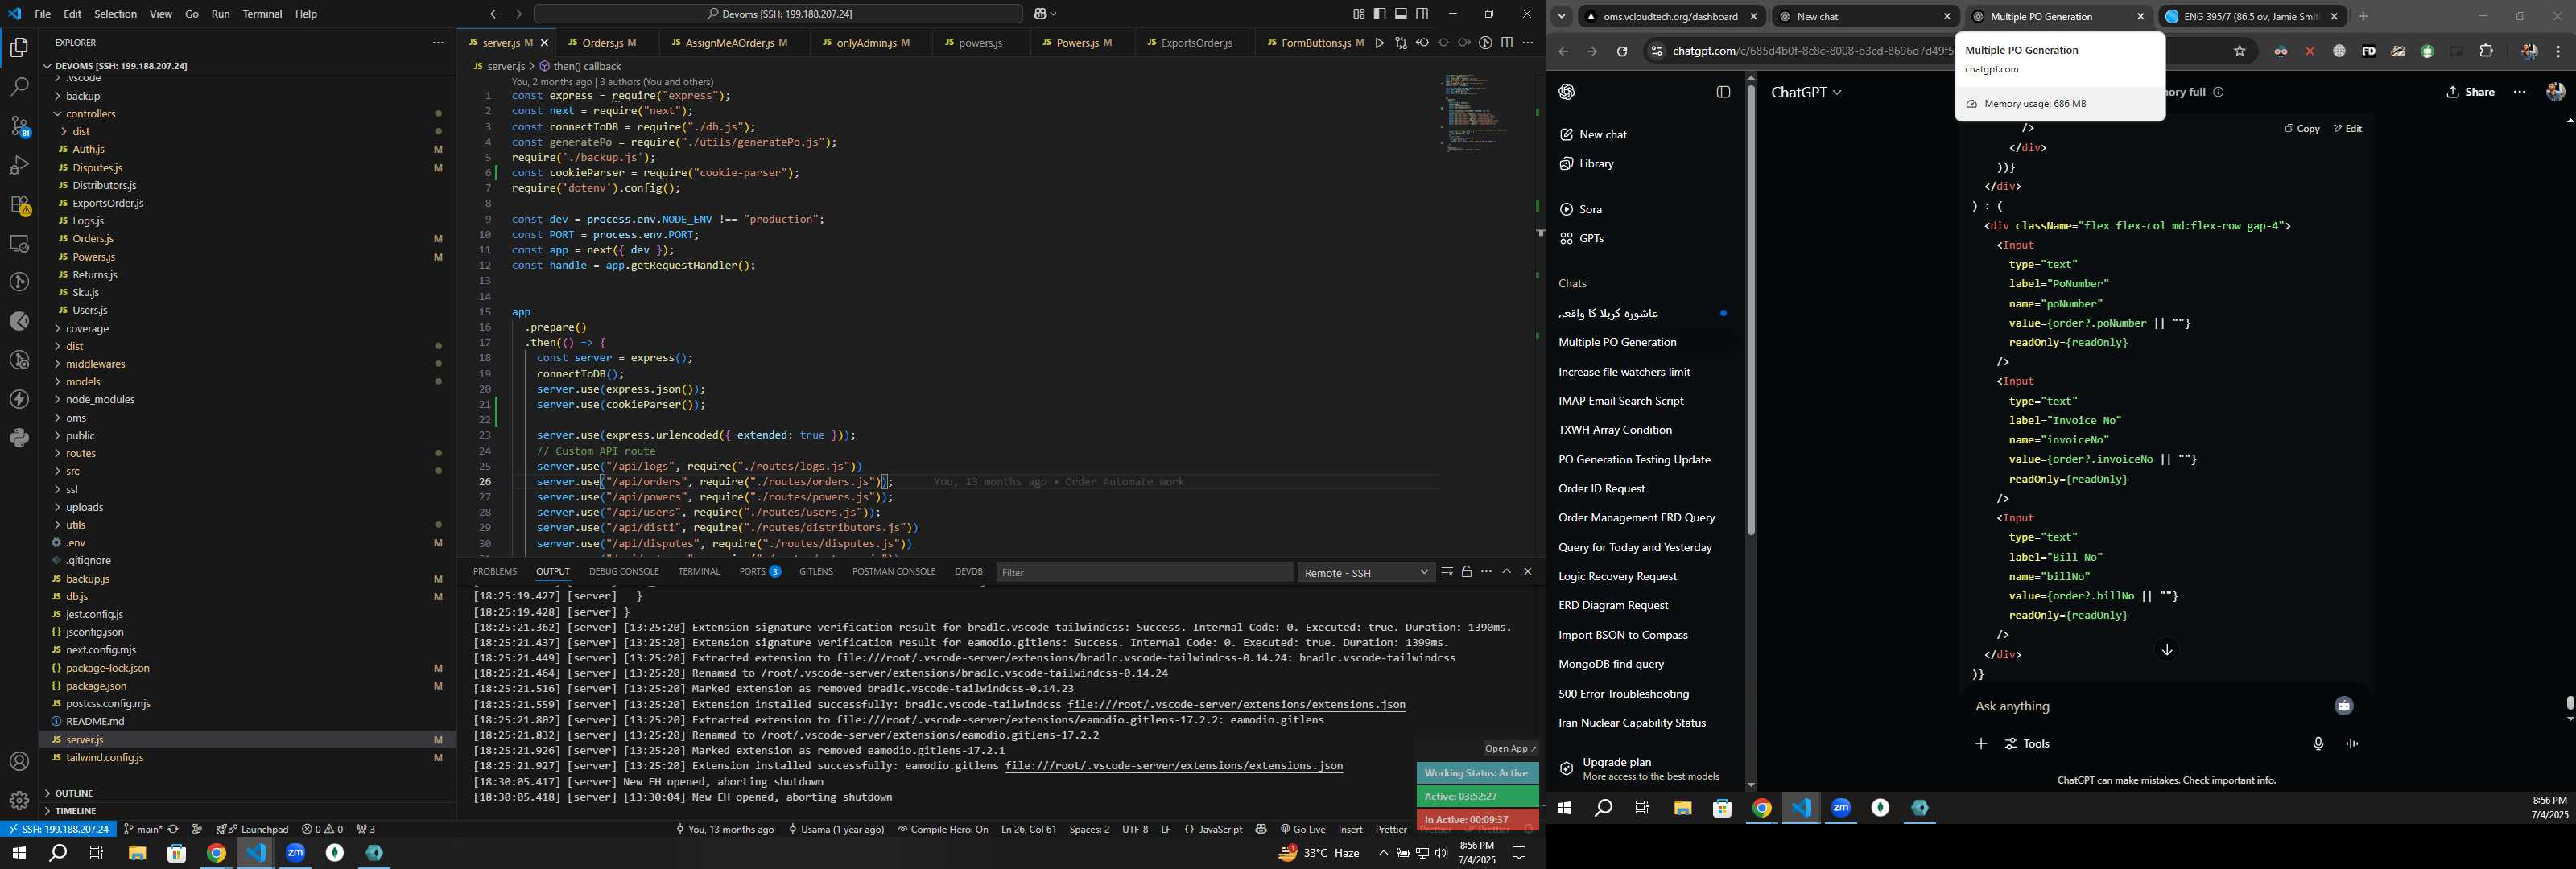Open the Search view in the VS Code activity bar
The image size is (2576, 869).
click(19, 87)
